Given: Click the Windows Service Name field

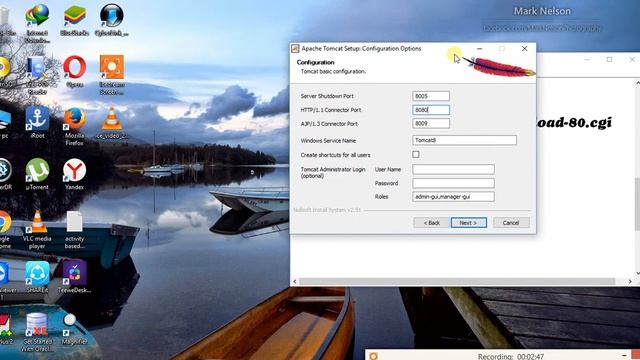Looking at the screenshot, I should 464,140.
